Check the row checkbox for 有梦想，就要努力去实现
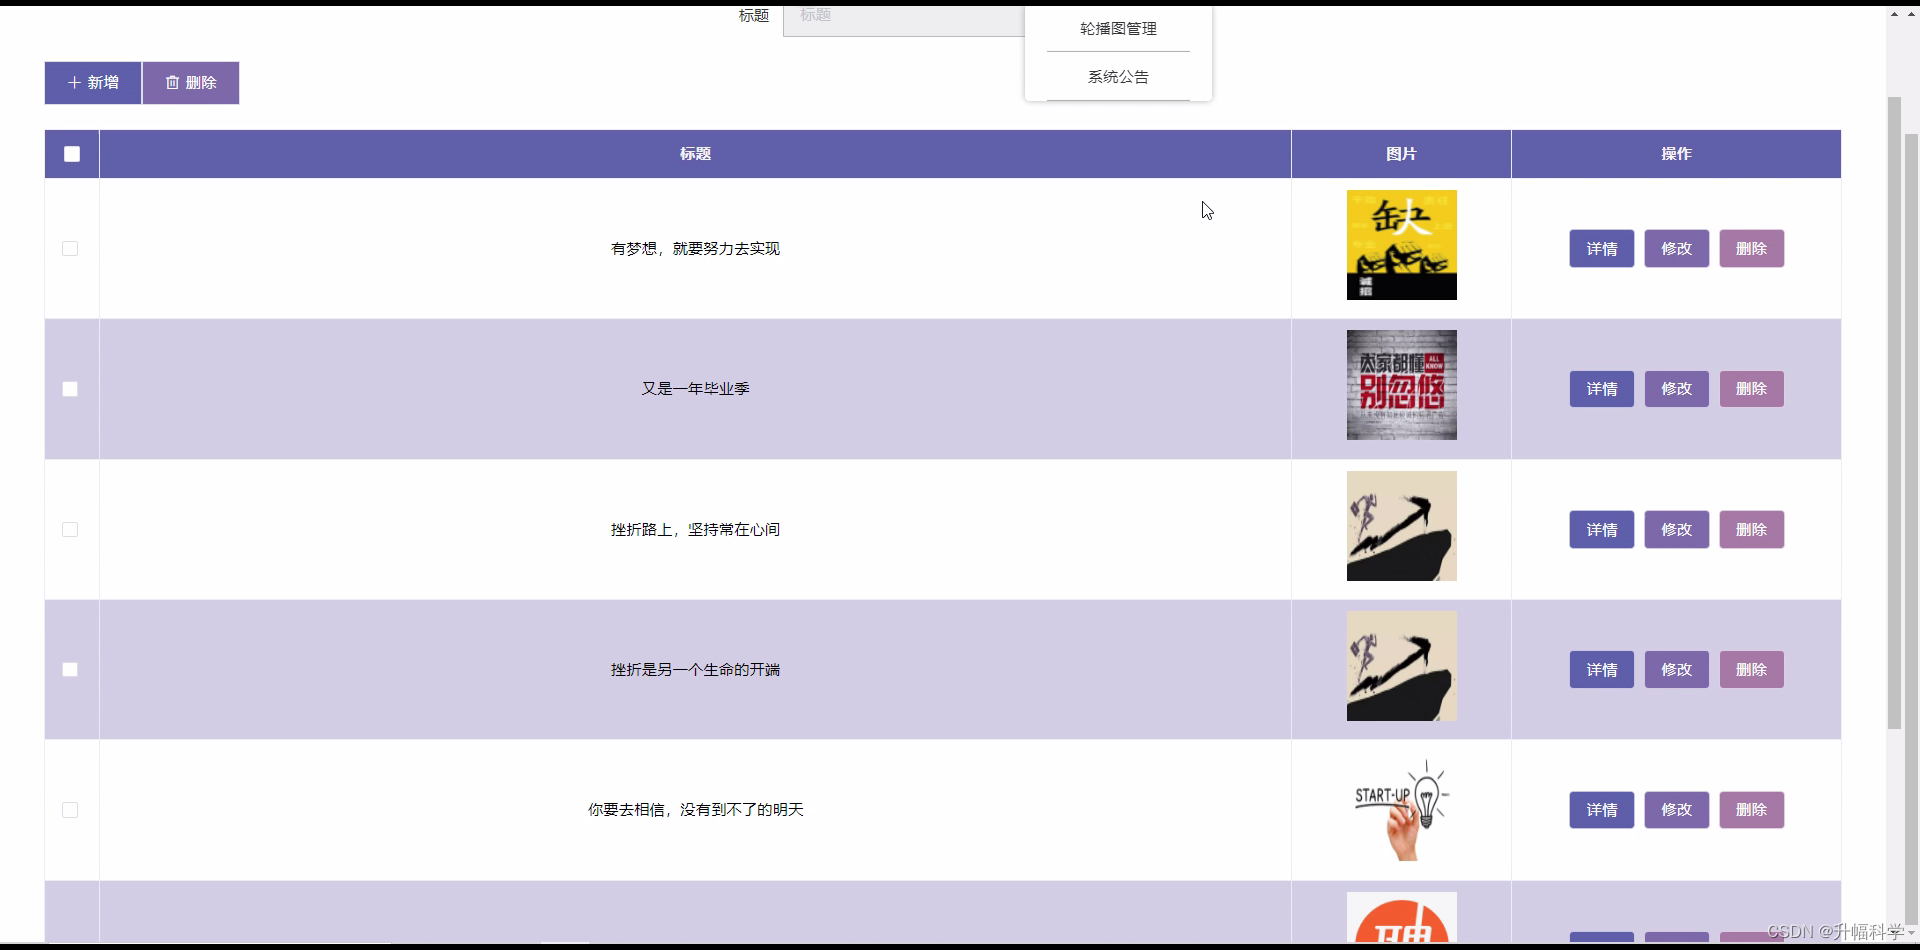 pyautogui.click(x=69, y=248)
